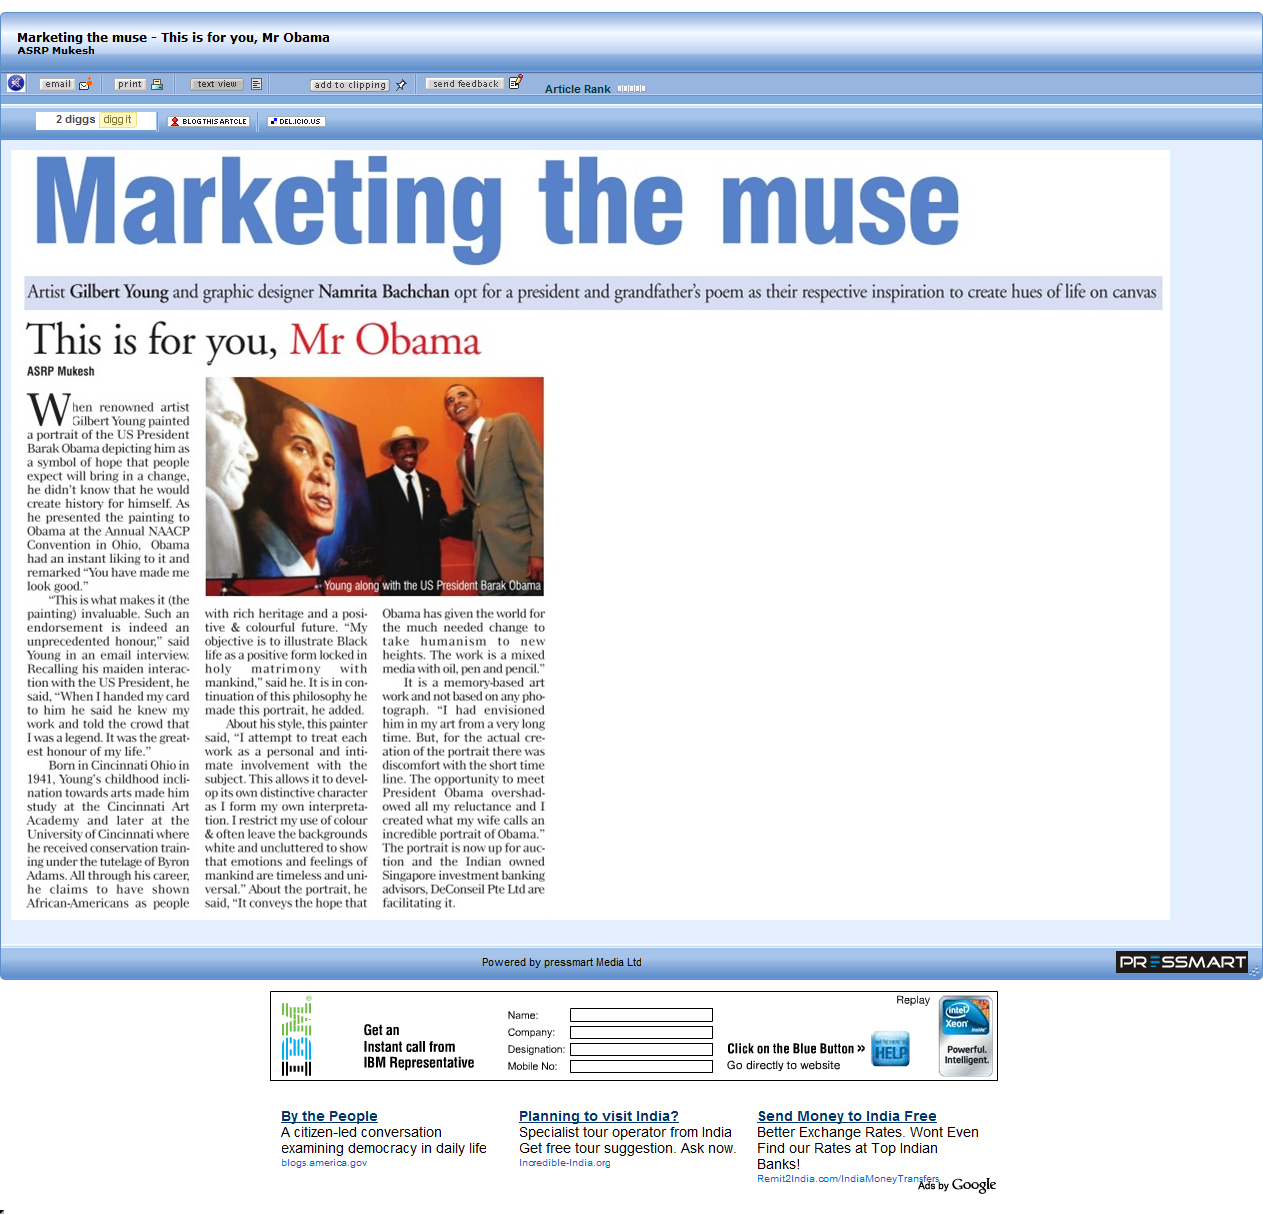The height and width of the screenshot is (1215, 1263).
Task: Click the IBM logo in ad
Action: [297, 1036]
